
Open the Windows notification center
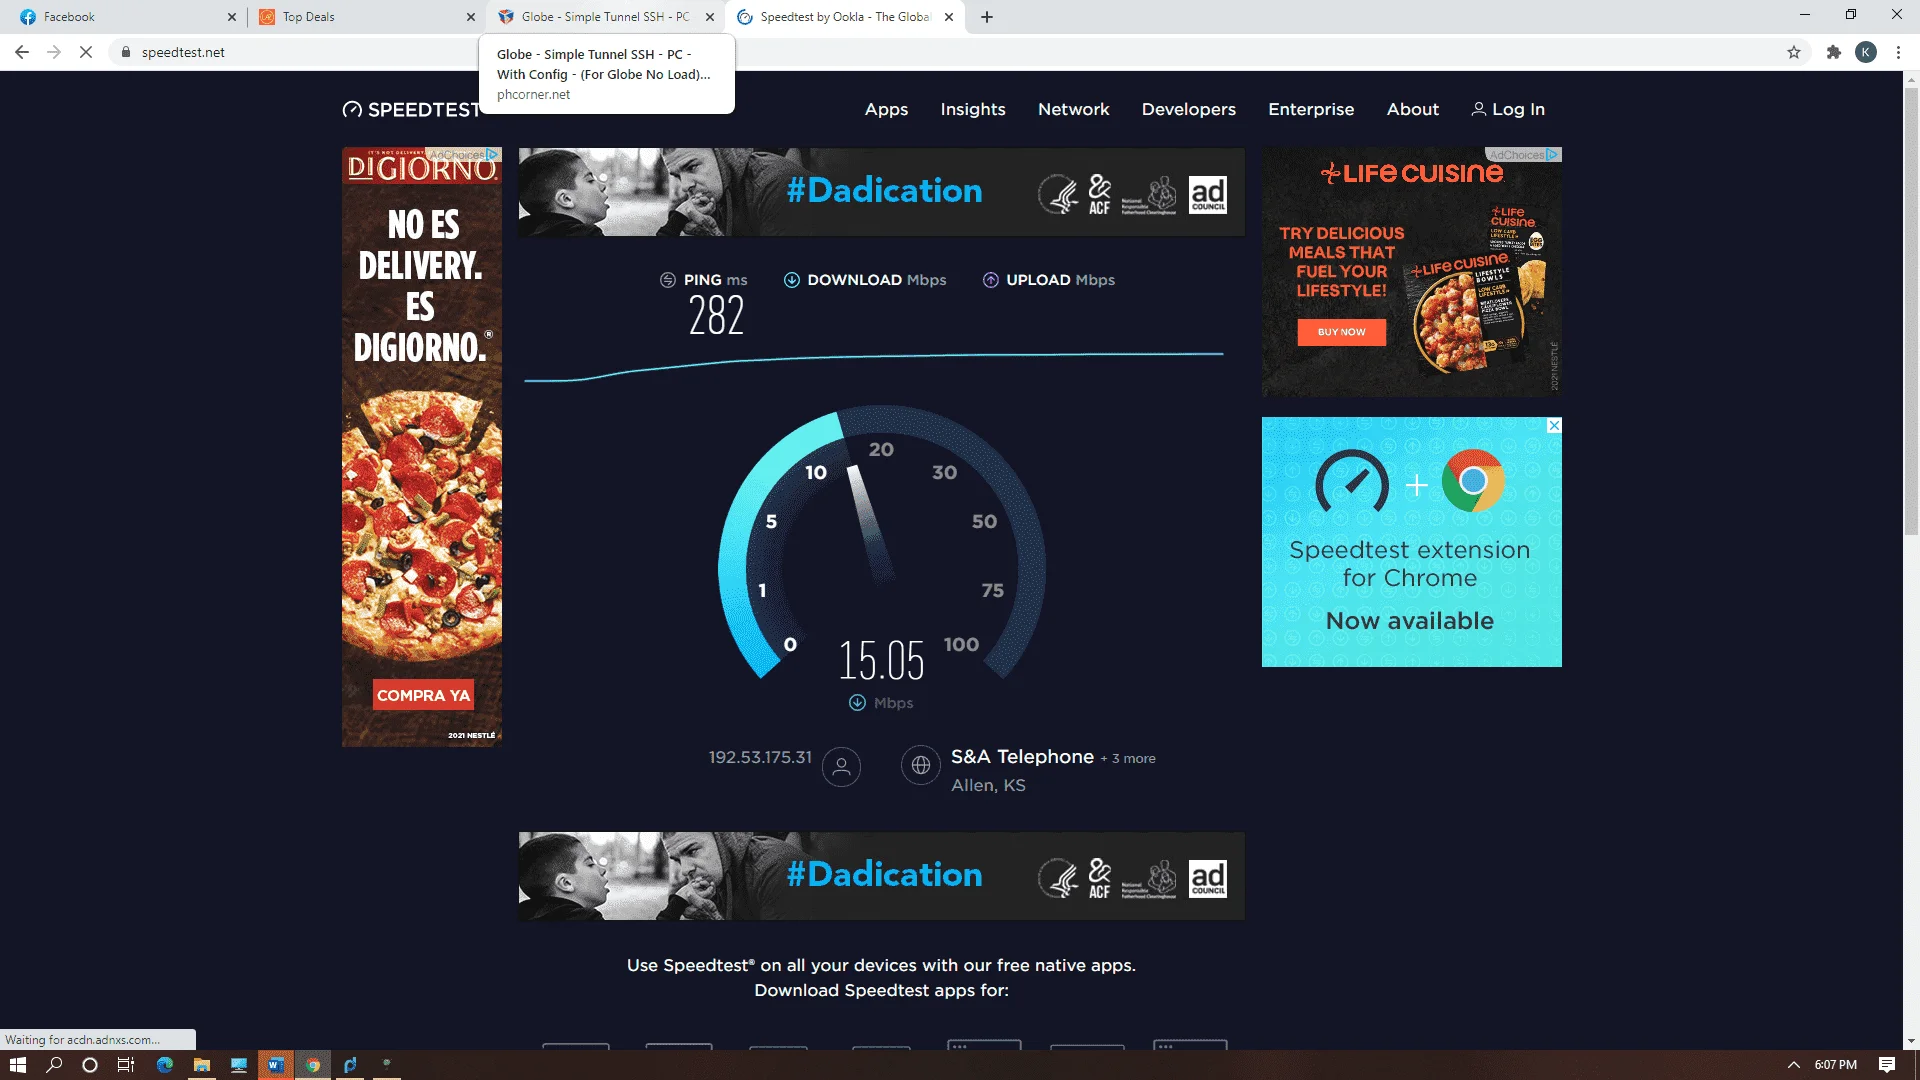[1887, 1065]
